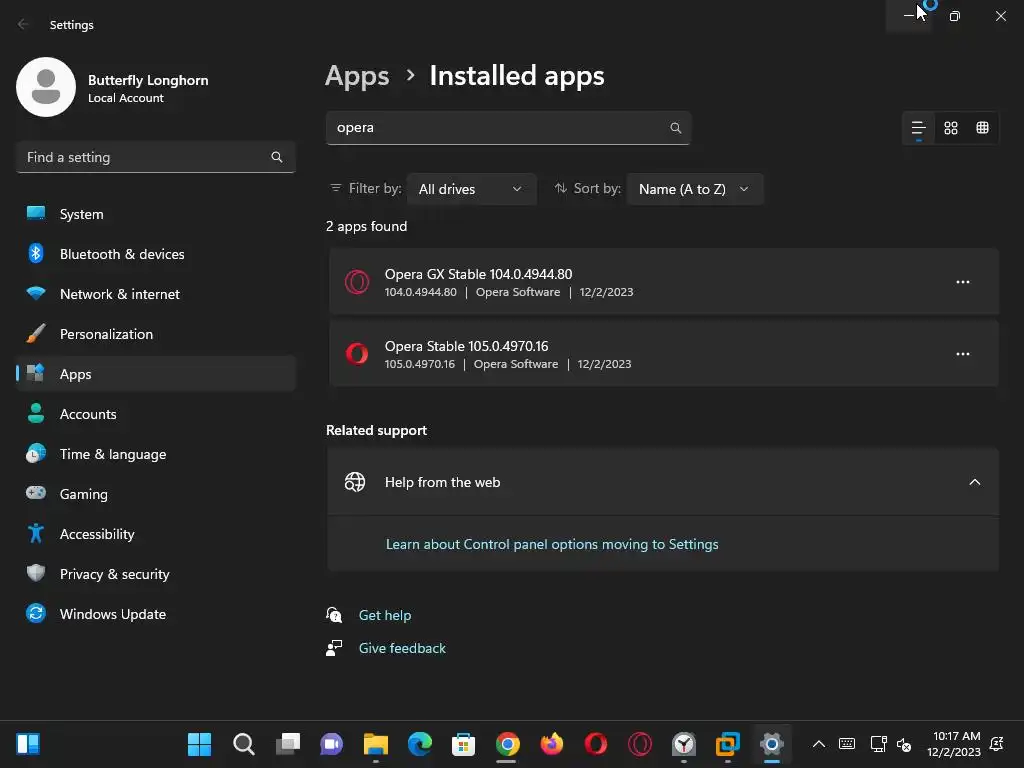The height and width of the screenshot is (768, 1024).
Task: Switch to grid view layout
Action: 951,128
